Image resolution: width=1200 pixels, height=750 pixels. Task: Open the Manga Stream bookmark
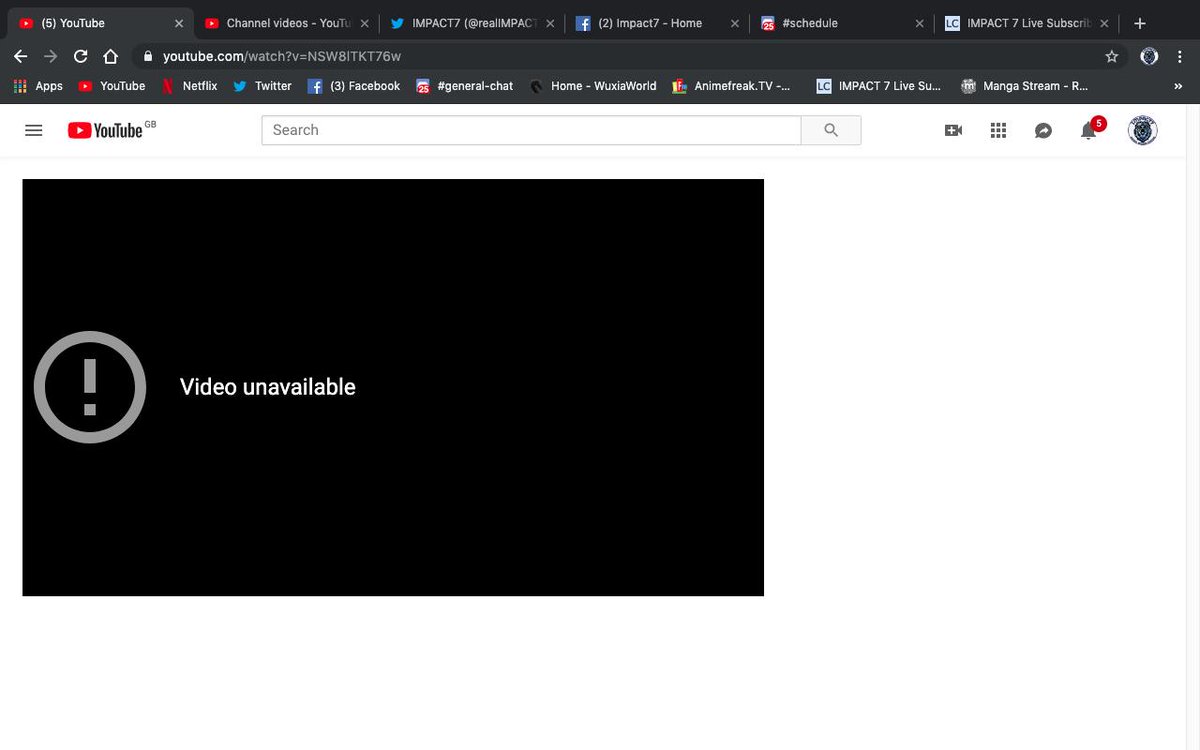pyautogui.click(x=1025, y=86)
